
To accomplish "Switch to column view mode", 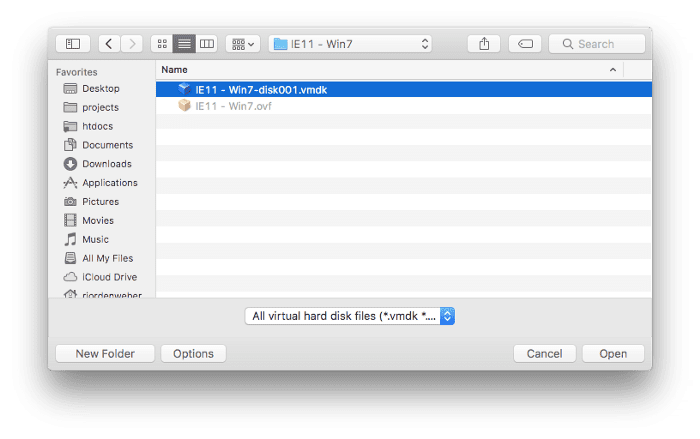I will (x=207, y=44).
